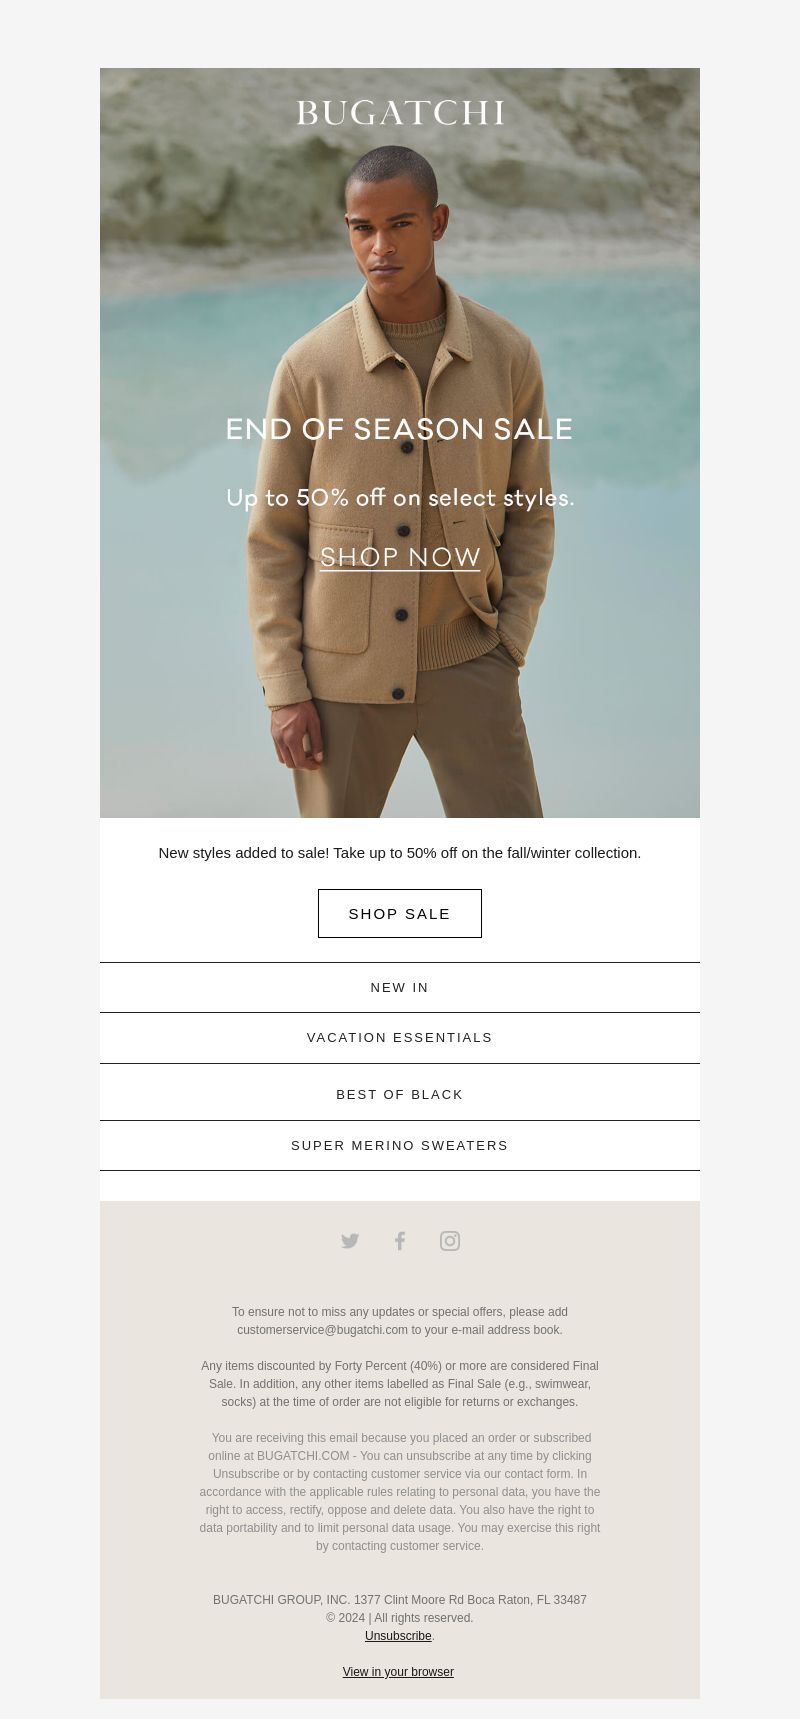Image resolution: width=800 pixels, height=1719 pixels.
Task: Open the Twitter icon in the footer
Action: (x=350, y=1241)
